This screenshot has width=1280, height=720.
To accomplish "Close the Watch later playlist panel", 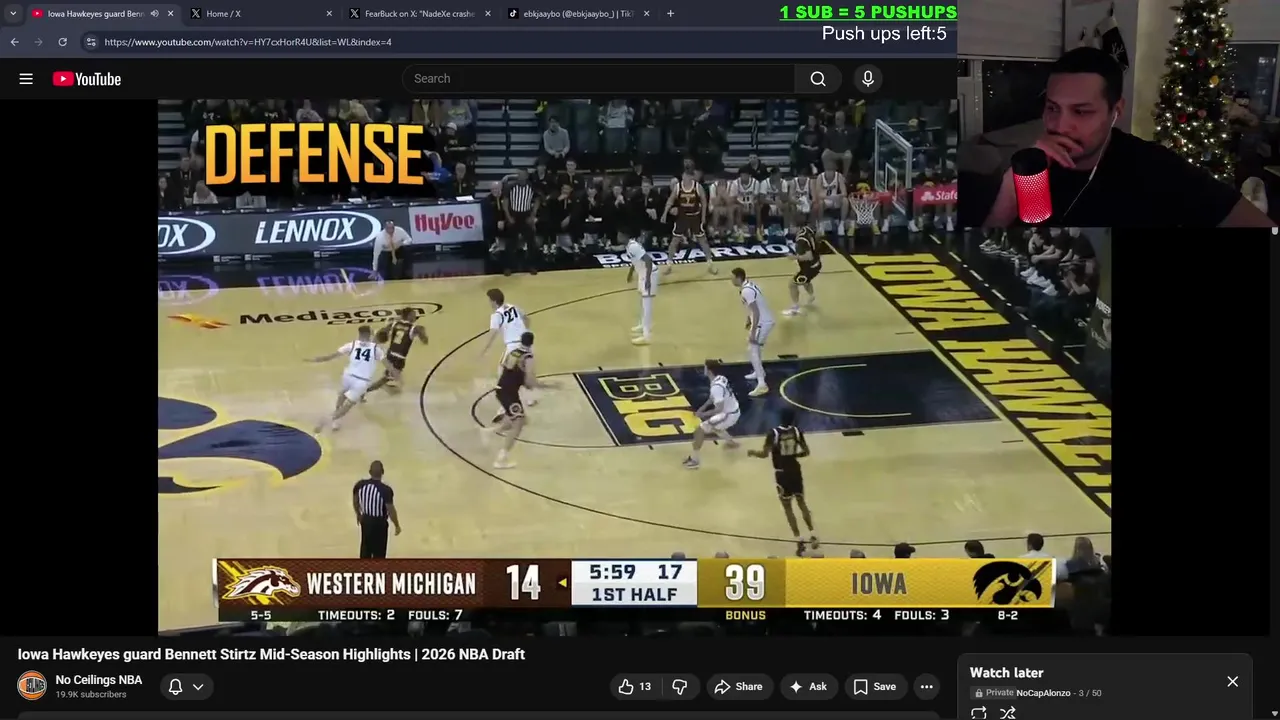I will pyautogui.click(x=1232, y=681).
